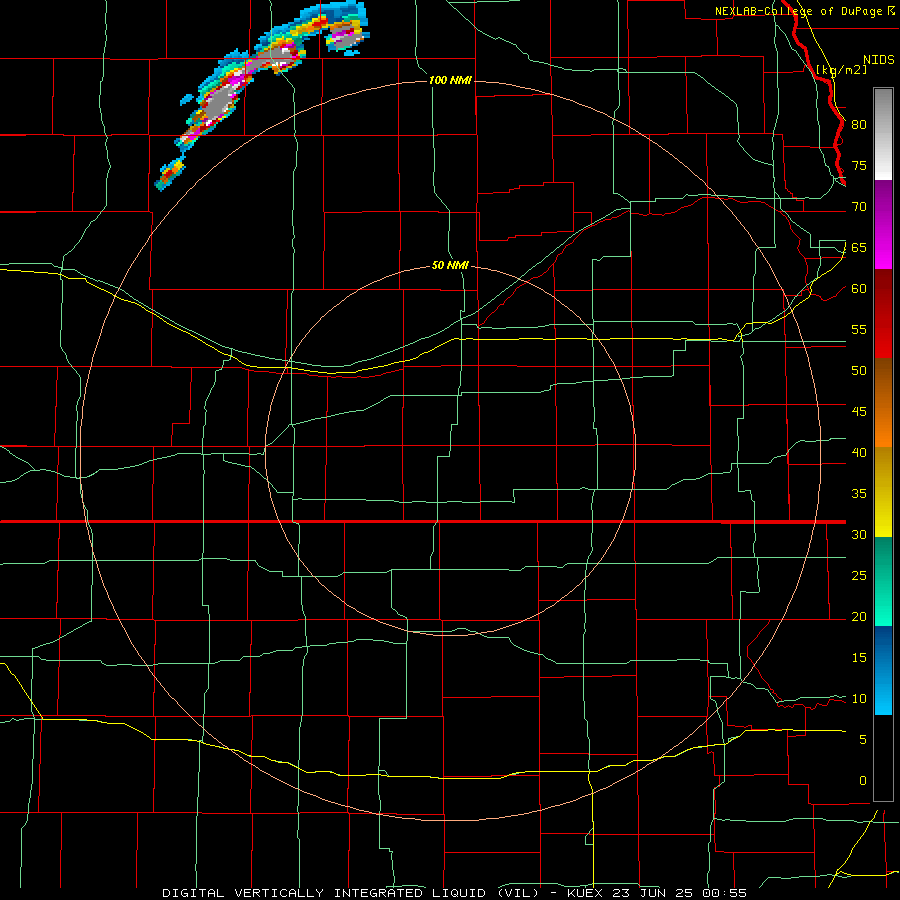Click the 75 value on the VIL scale
Screen dimensions: 900x900
tap(859, 165)
